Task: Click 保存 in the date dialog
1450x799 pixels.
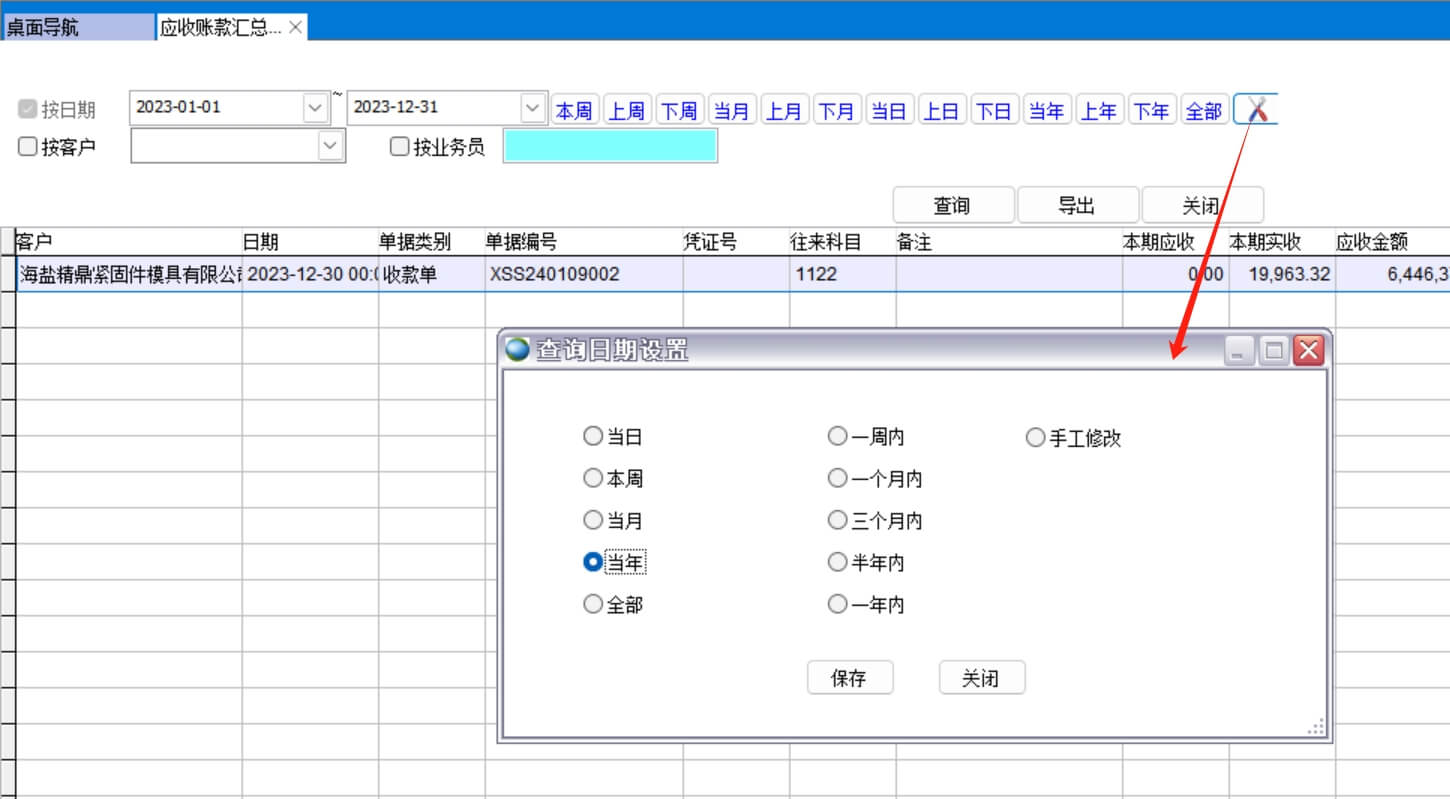Action: click(x=849, y=678)
